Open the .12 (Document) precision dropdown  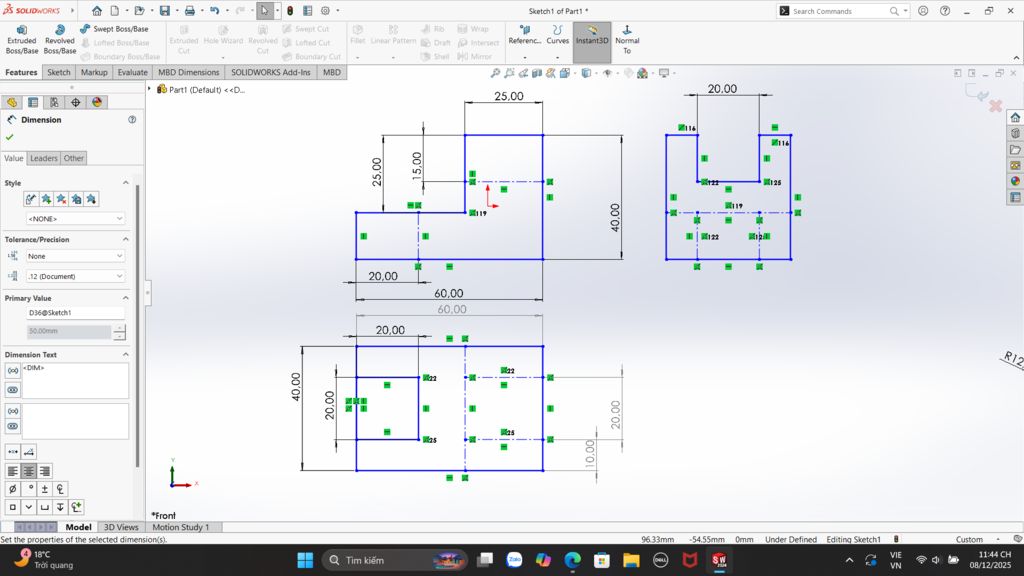75,276
